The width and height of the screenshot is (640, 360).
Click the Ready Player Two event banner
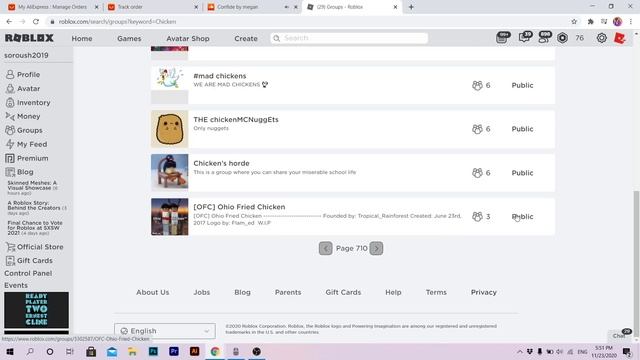click(x=36, y=310)
